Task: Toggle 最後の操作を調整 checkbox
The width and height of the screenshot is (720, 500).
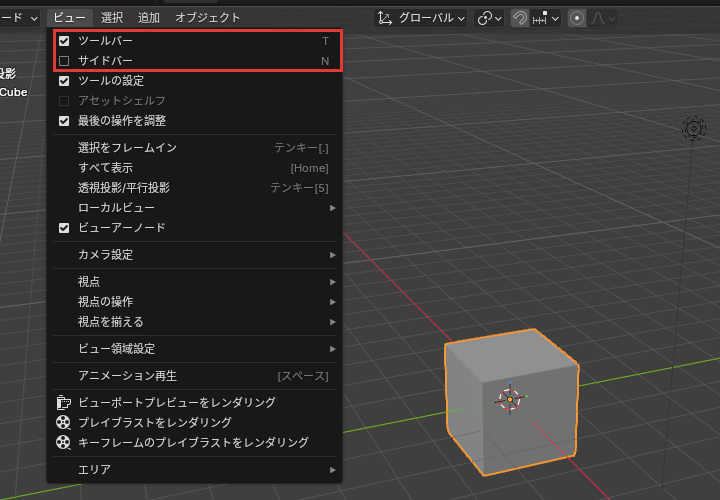Action: (x=64, y=121)
